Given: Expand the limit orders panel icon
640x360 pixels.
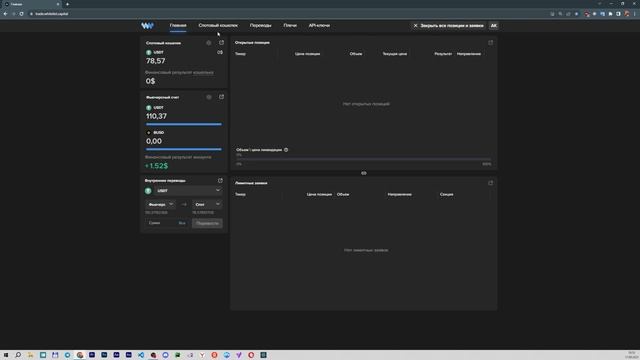Looking at the screenshot, I should click(491, 183).
